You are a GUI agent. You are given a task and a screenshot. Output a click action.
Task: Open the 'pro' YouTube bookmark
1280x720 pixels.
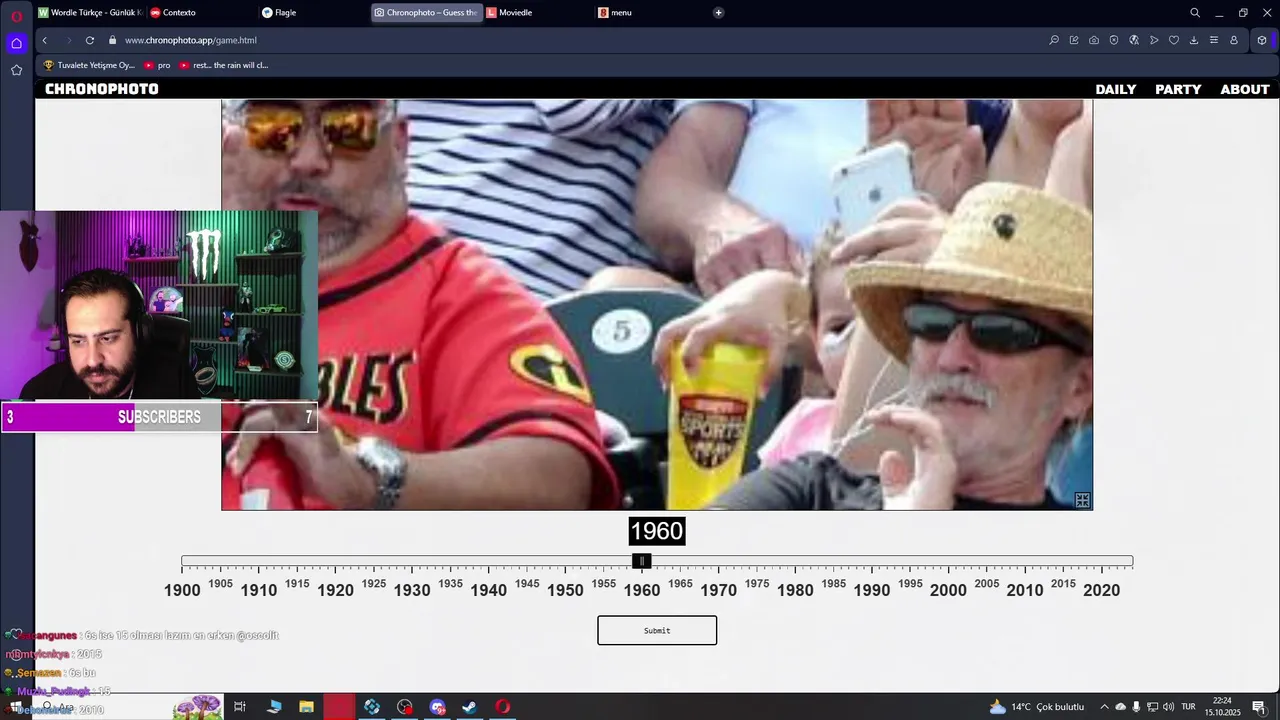[x=158, y=65]
